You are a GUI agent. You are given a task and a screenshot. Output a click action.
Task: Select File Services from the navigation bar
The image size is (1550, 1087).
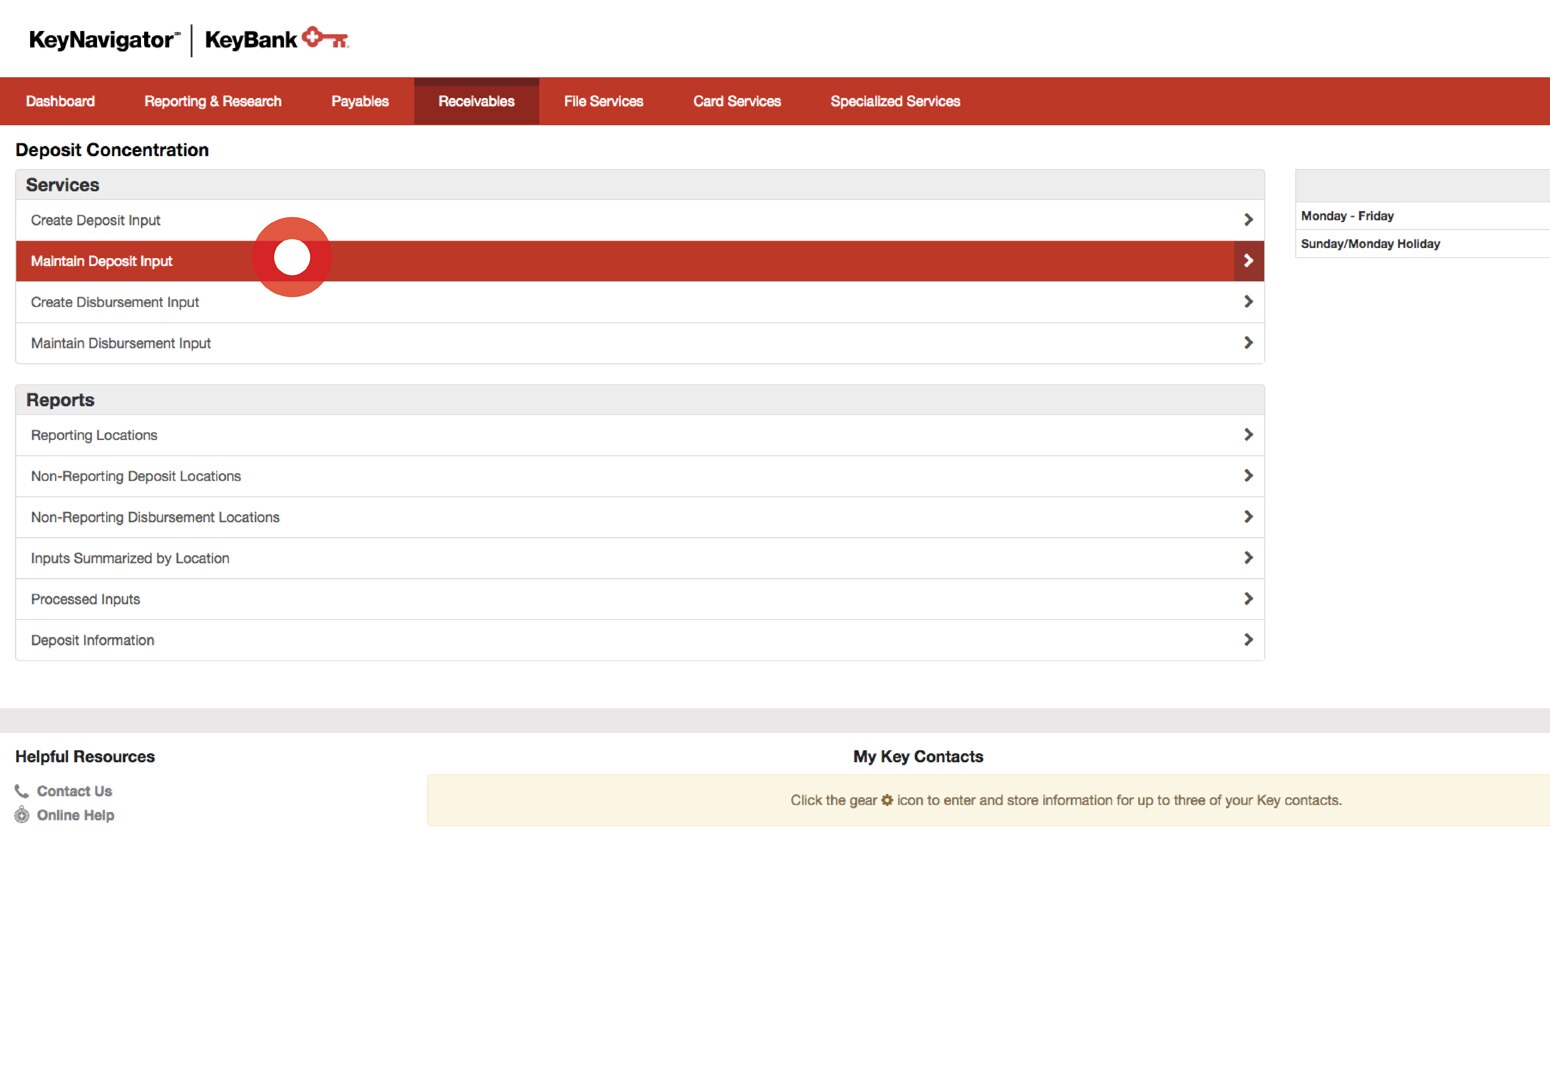[603, 100]
